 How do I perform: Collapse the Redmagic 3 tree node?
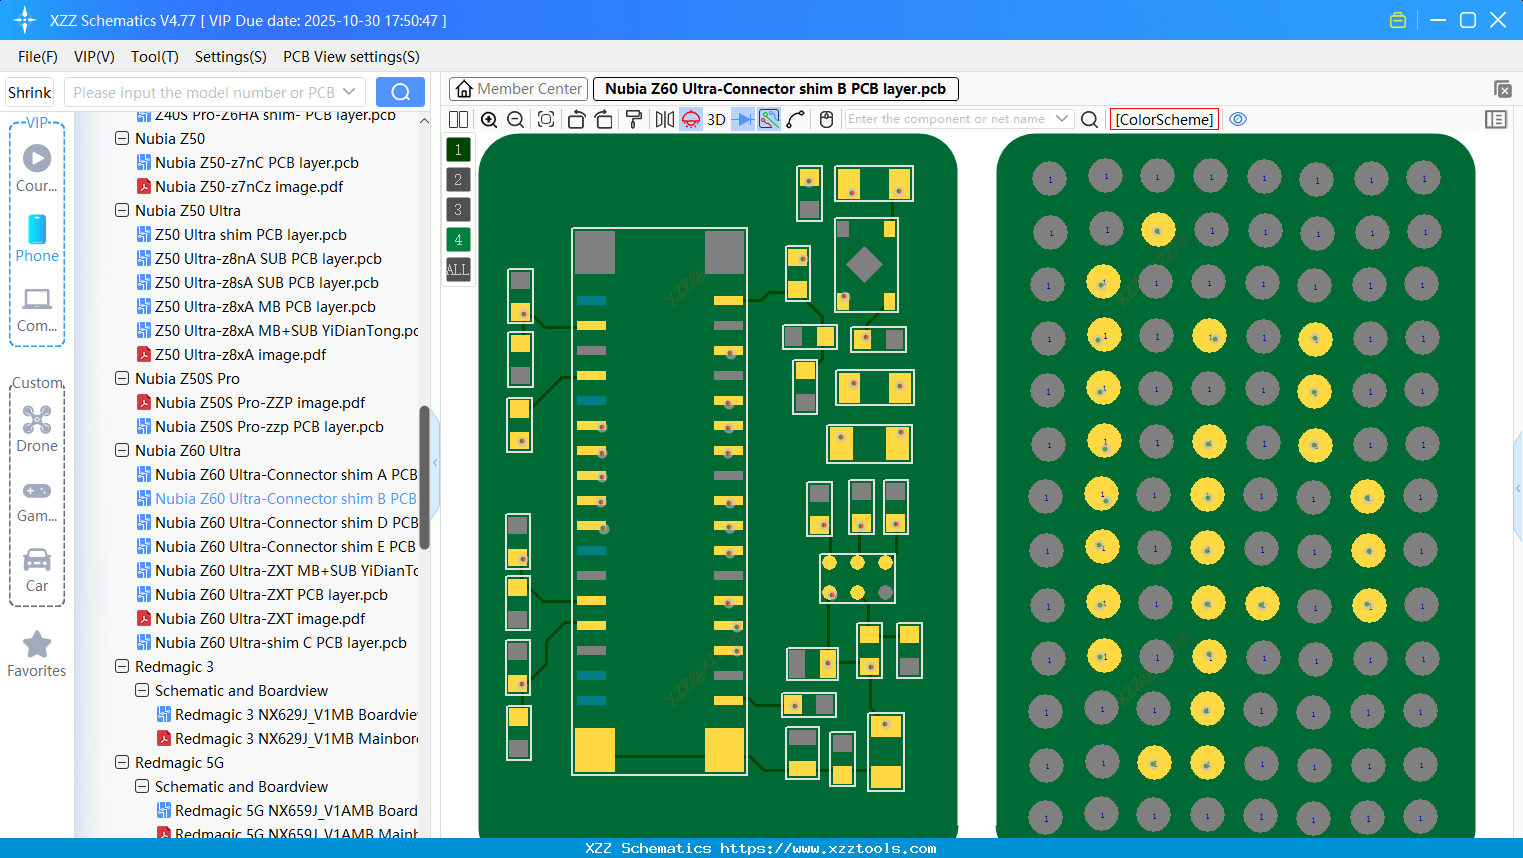[122, 666]
